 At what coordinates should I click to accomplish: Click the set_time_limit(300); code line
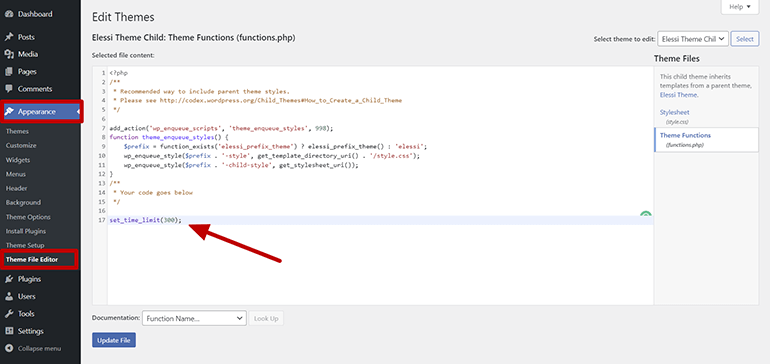point(145,220)
